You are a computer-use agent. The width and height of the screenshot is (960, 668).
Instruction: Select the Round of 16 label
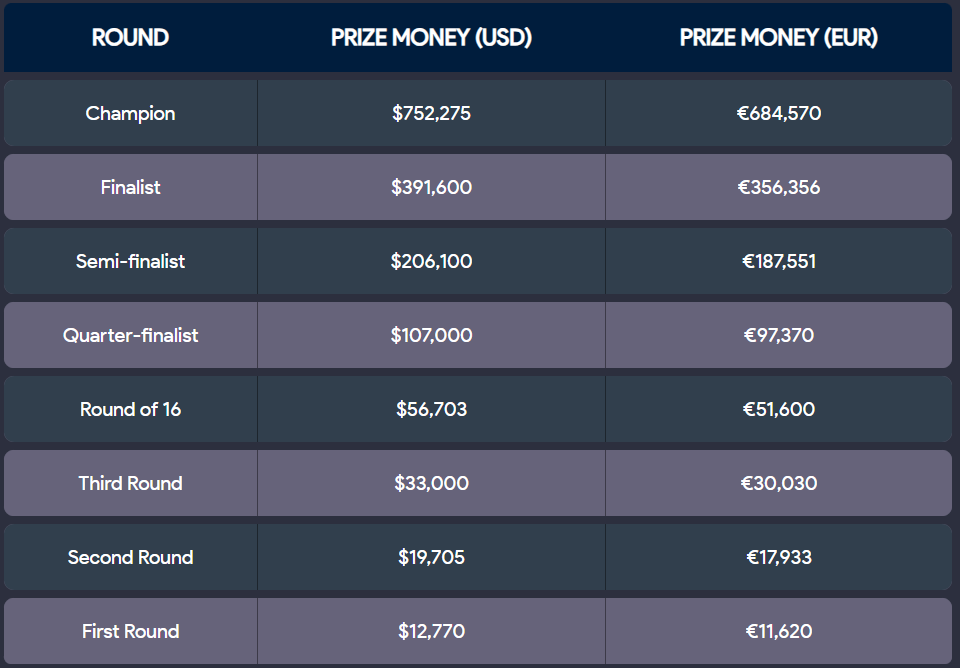click(130, 409)
